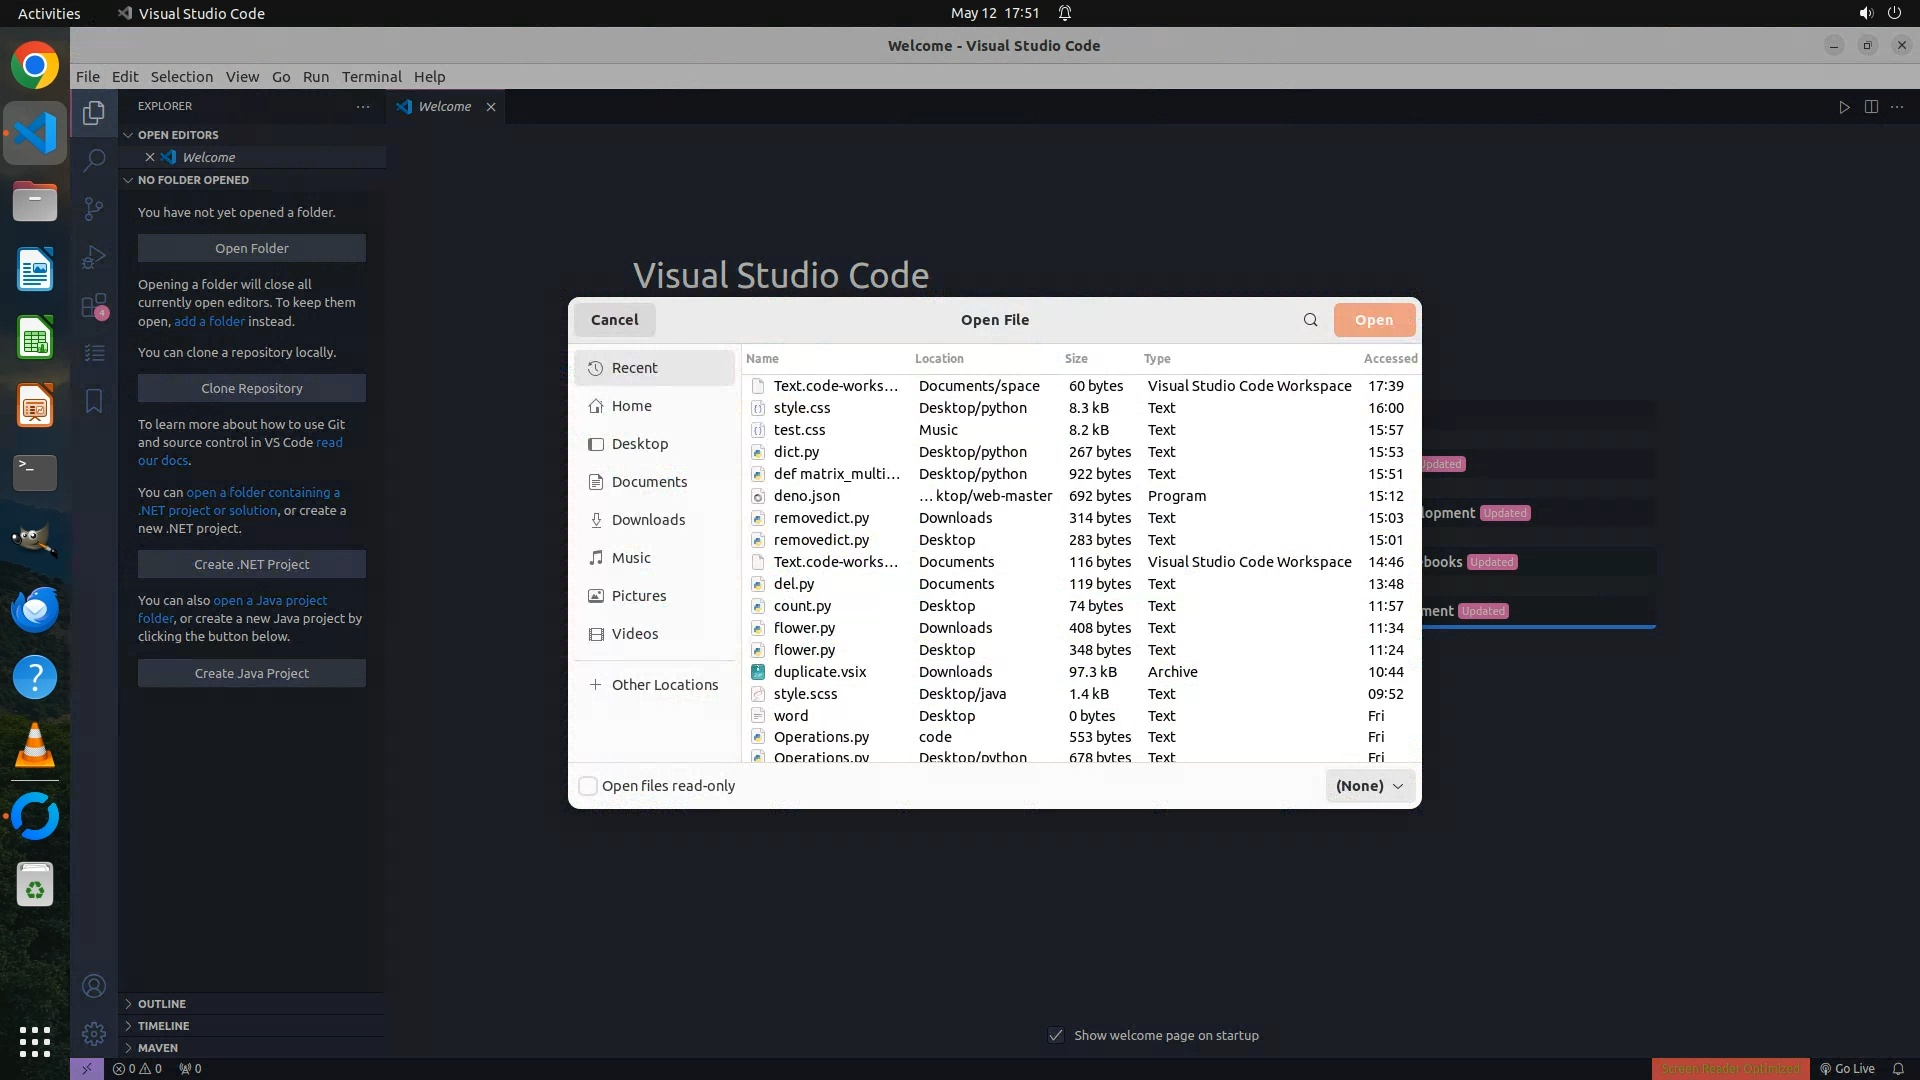Expand the OUTLINE section
This screenshot has height=1080, width=1920.
pyautogui.click(x=161, y=1004)
